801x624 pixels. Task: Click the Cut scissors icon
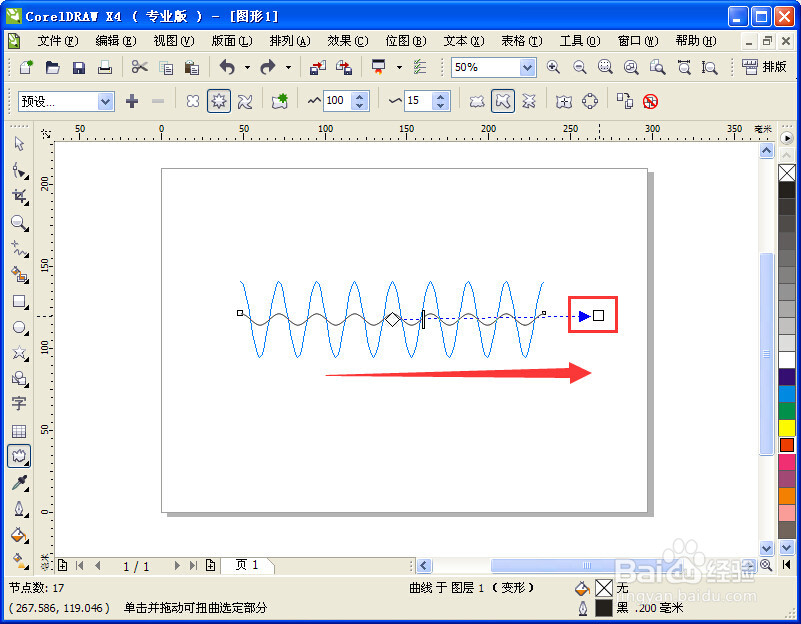(x=139, y=67)
